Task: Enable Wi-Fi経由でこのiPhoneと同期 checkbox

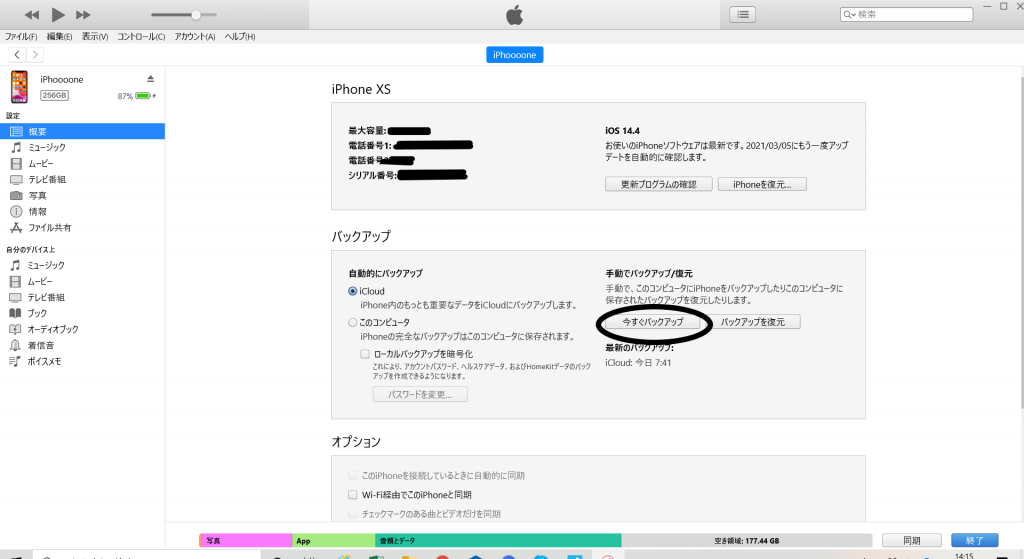Action: (353, 494)
